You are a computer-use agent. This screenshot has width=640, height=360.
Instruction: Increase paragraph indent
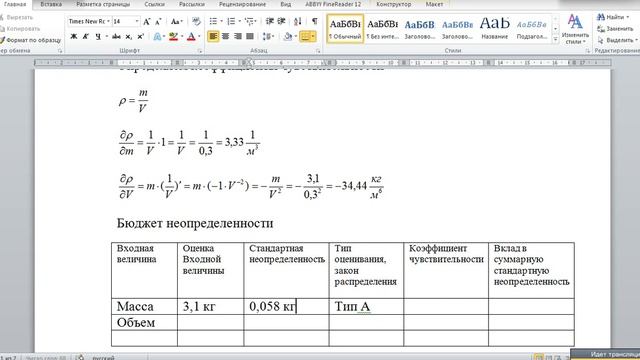(x=281, y=21)
